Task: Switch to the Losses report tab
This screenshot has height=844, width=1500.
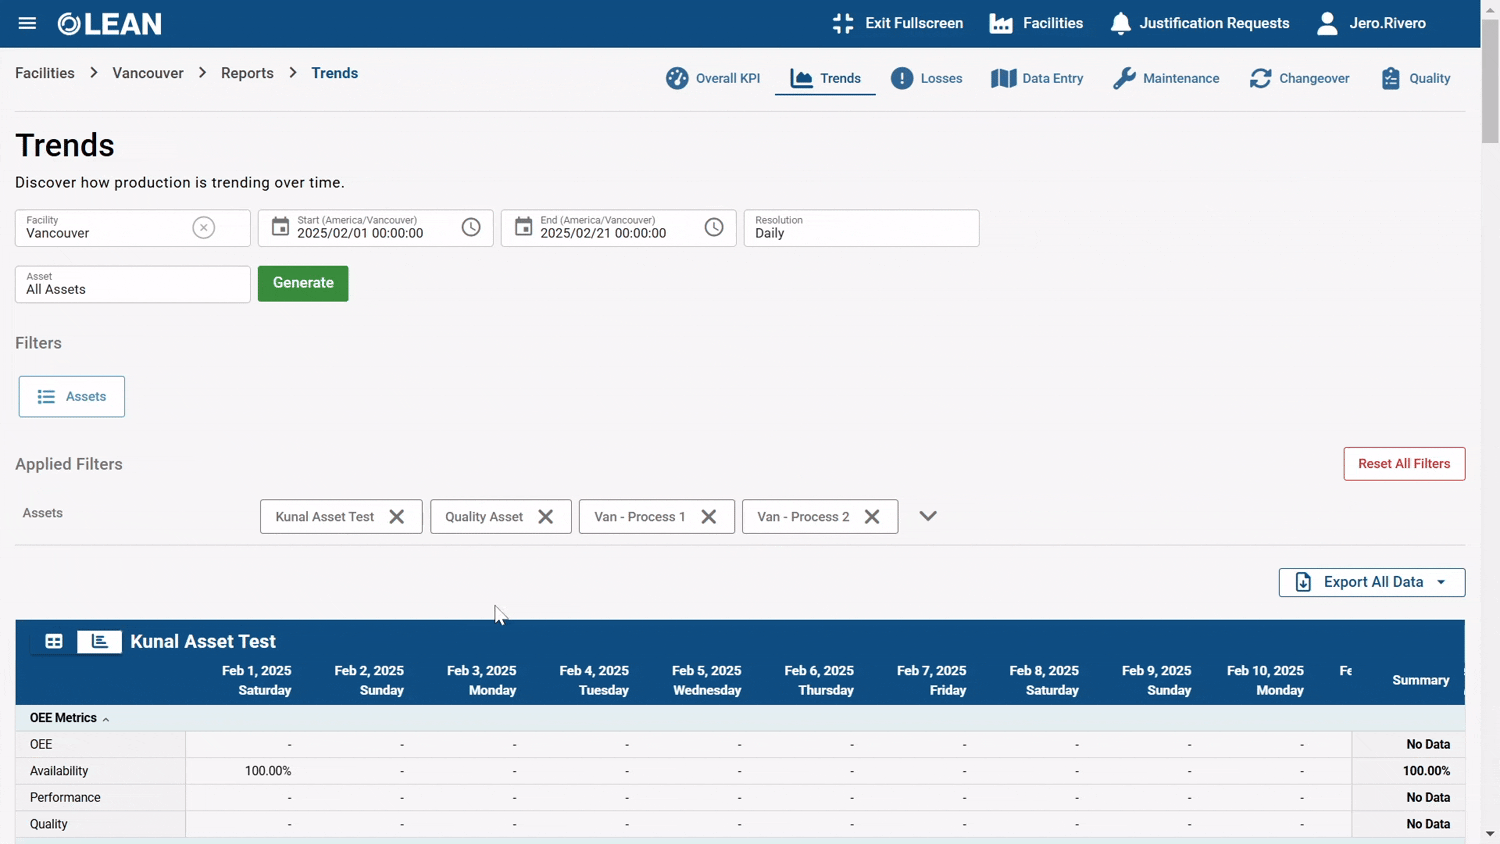Action: click(x=927, y=78)
